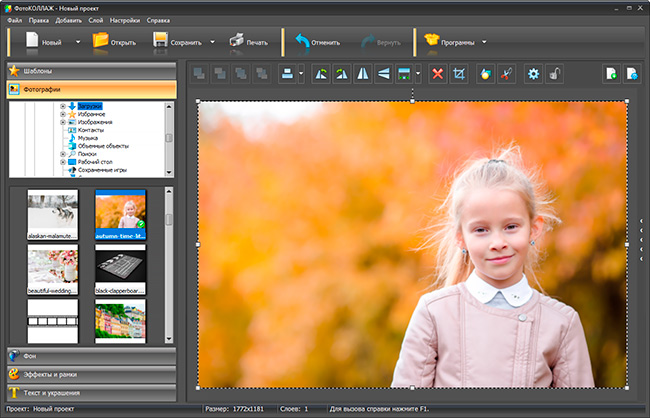The width and height of the screenshot is (650, 418).
Task: Select the beautiful-wedding thumbnail
Action: (x=53, y=269)
